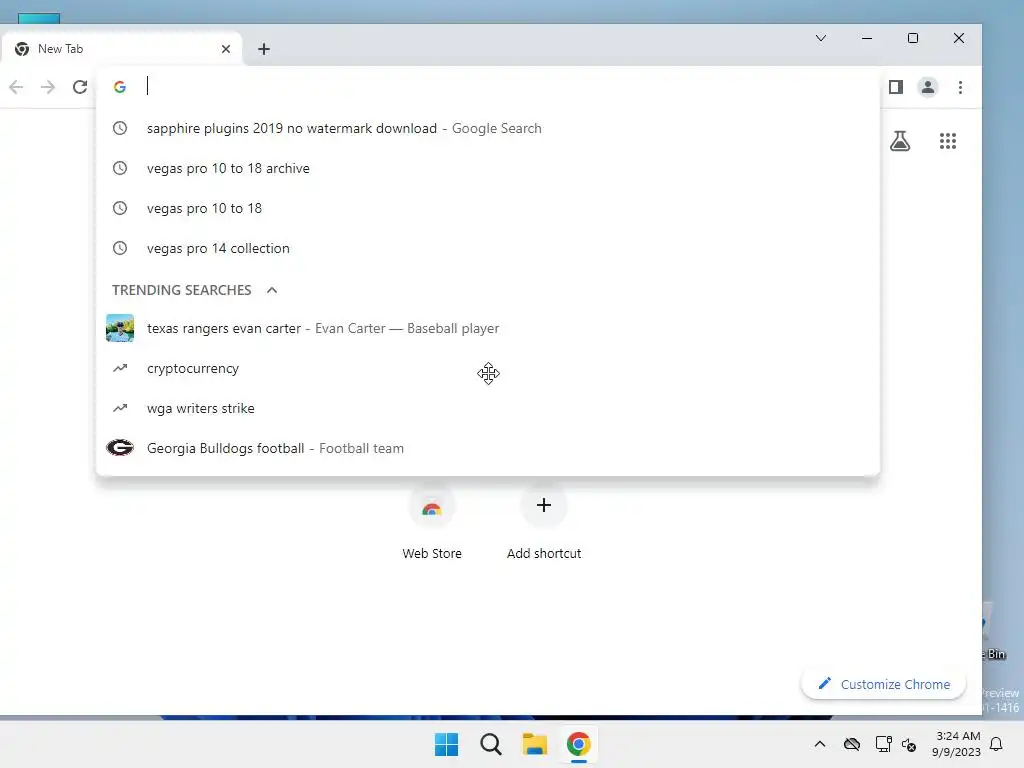Screen dimensions: 1024x768
Task: Show hidden system tray icons
Action: click(820, 744)
